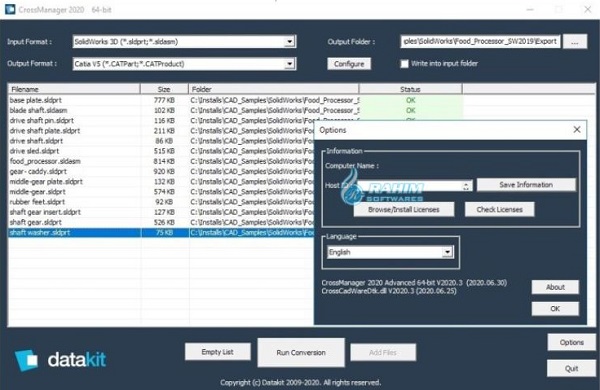
Task: Click into the Output Folder path field
Action: [480, 41]
